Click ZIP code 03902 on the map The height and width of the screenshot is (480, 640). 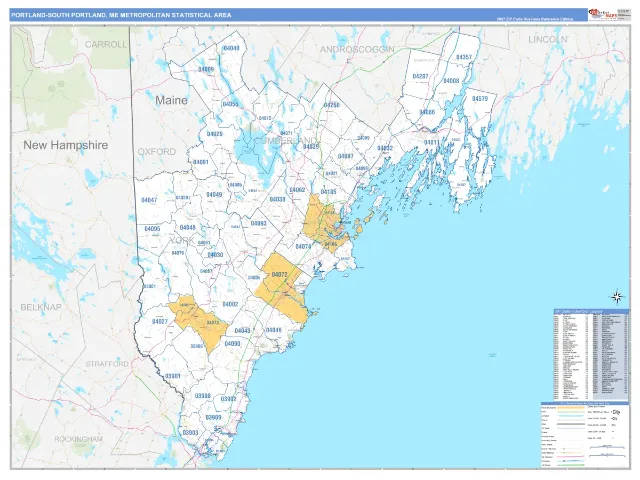tap(228, 399)
